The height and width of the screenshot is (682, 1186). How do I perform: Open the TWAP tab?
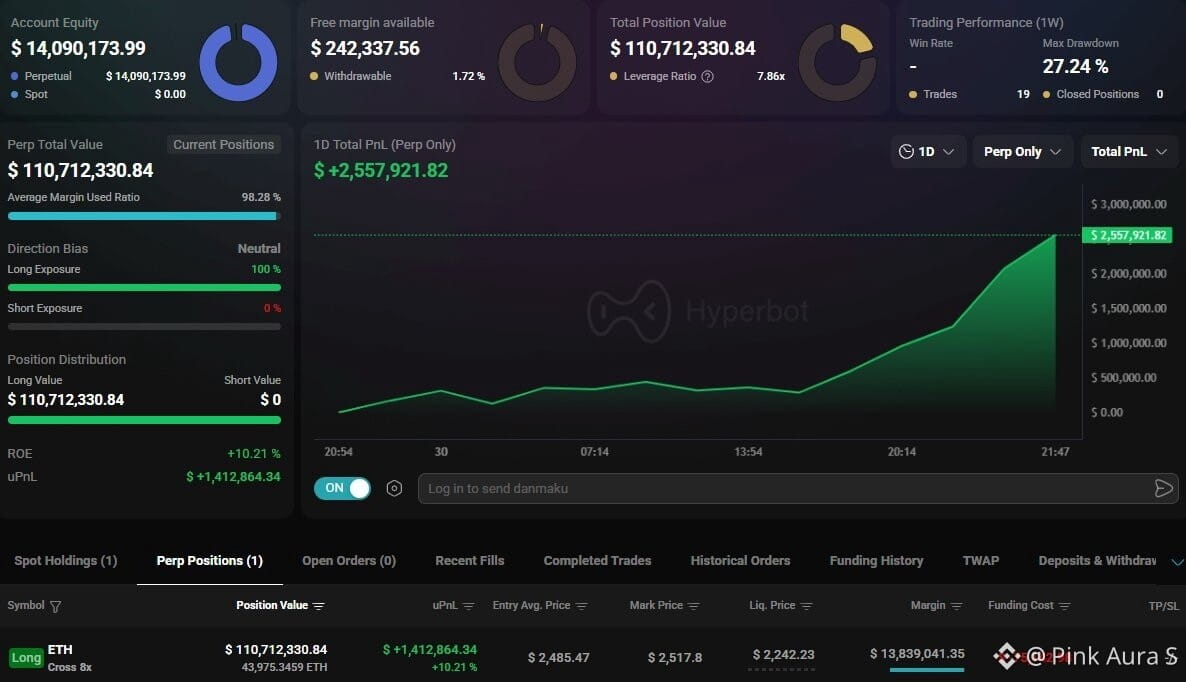[981, 560]
